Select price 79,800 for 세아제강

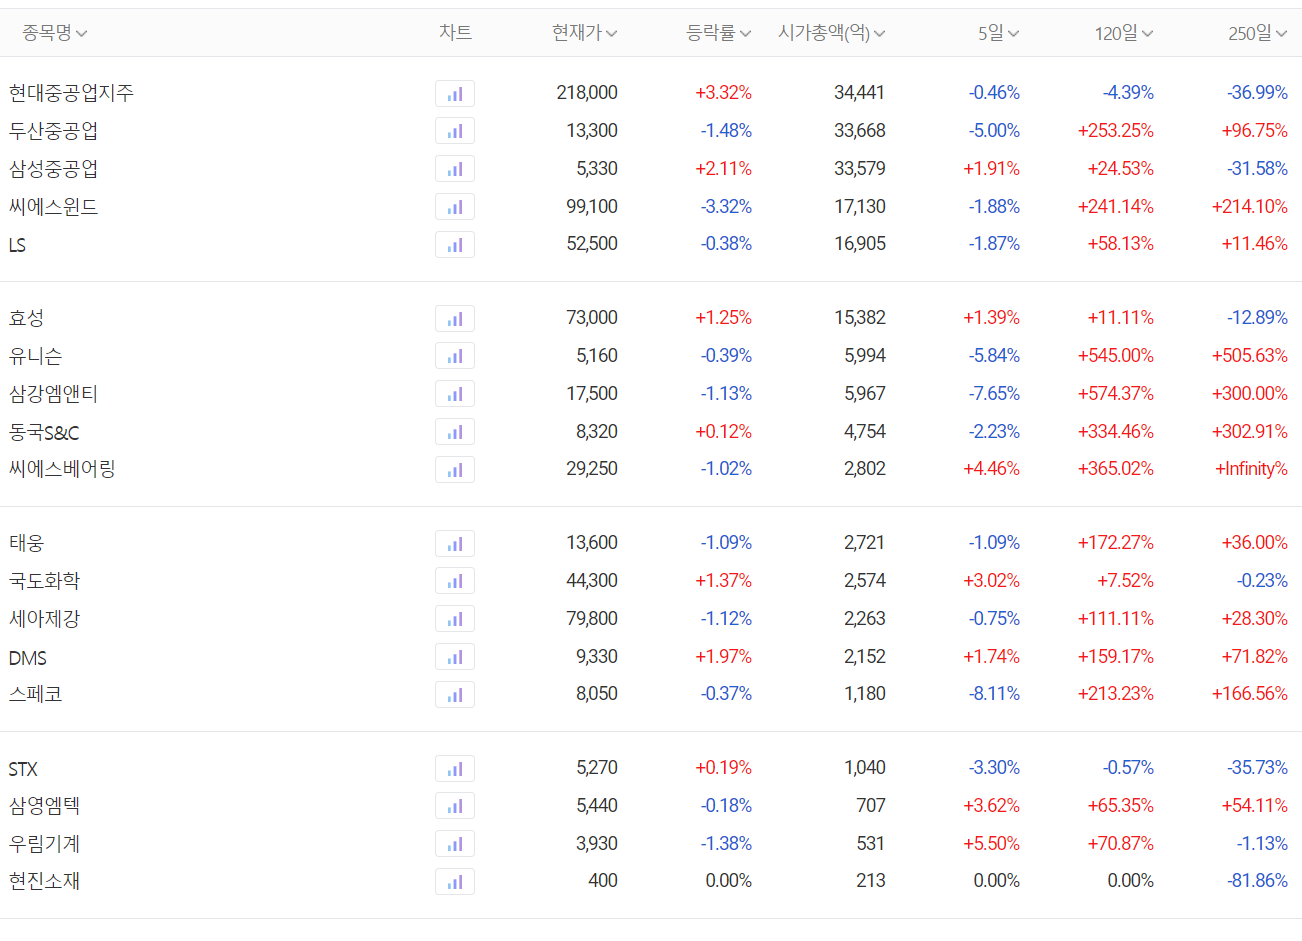coord(592,619)
